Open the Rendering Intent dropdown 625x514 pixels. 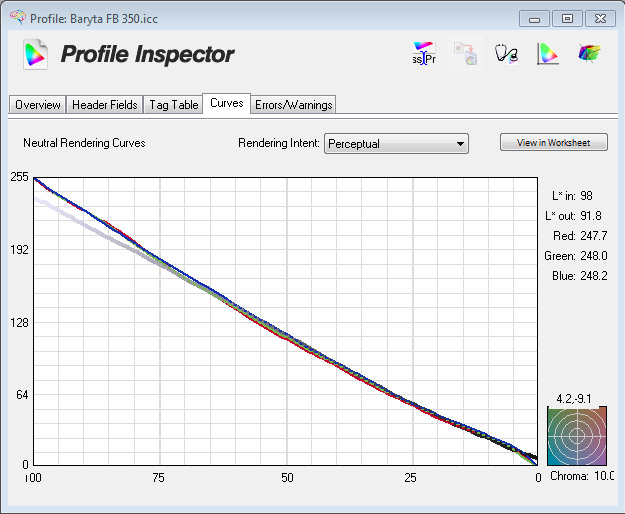pos(396,143)
